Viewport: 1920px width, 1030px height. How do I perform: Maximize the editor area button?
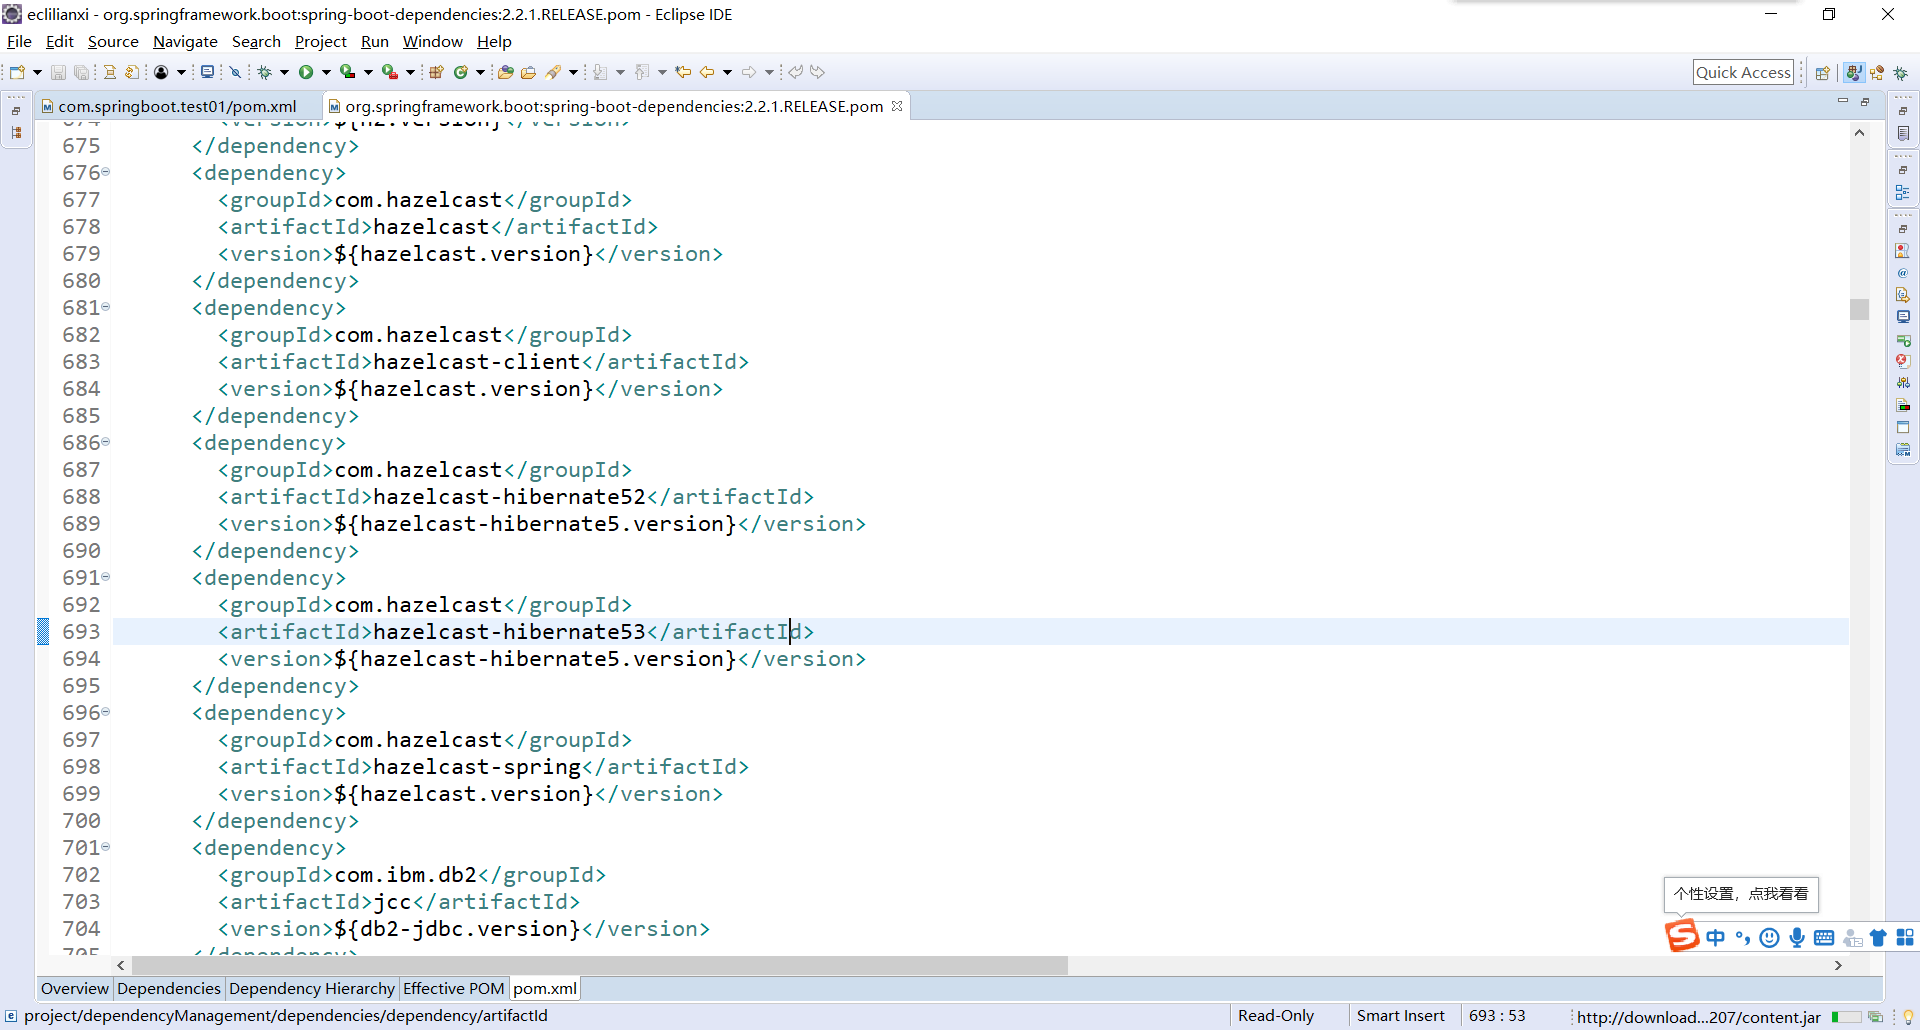pos(1865,102)
